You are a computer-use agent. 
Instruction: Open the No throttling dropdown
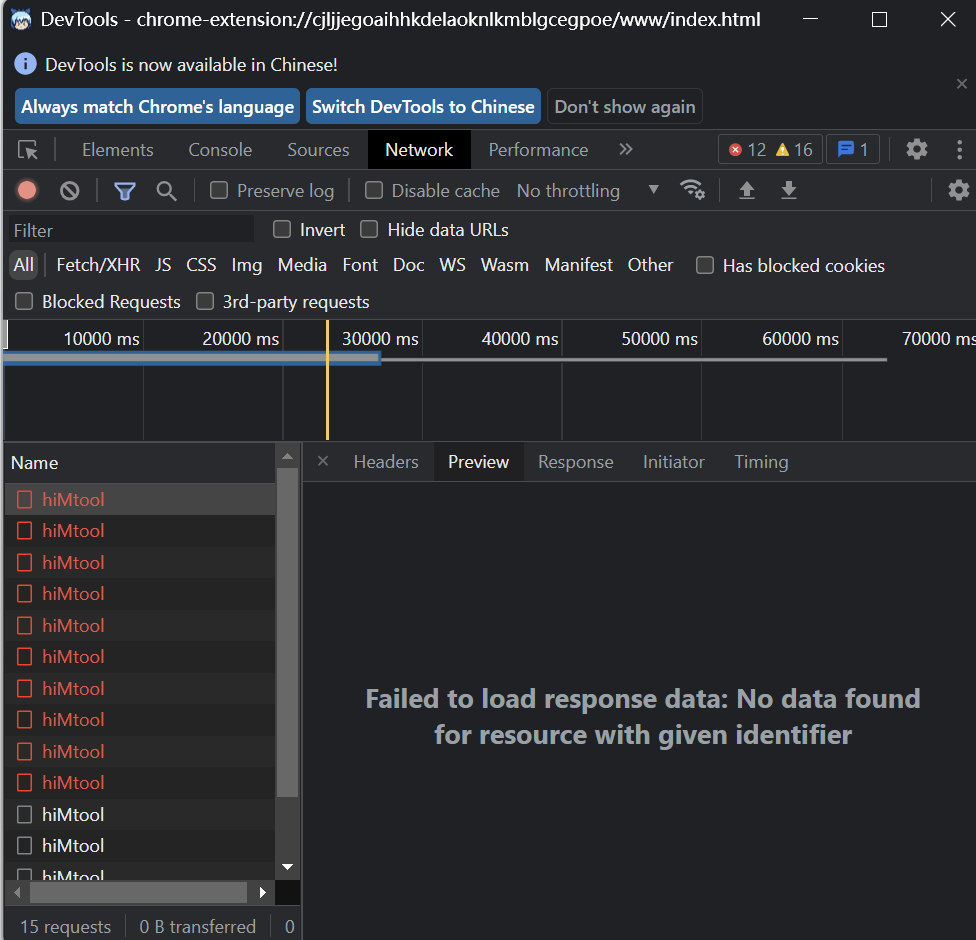tap(587, 190)
